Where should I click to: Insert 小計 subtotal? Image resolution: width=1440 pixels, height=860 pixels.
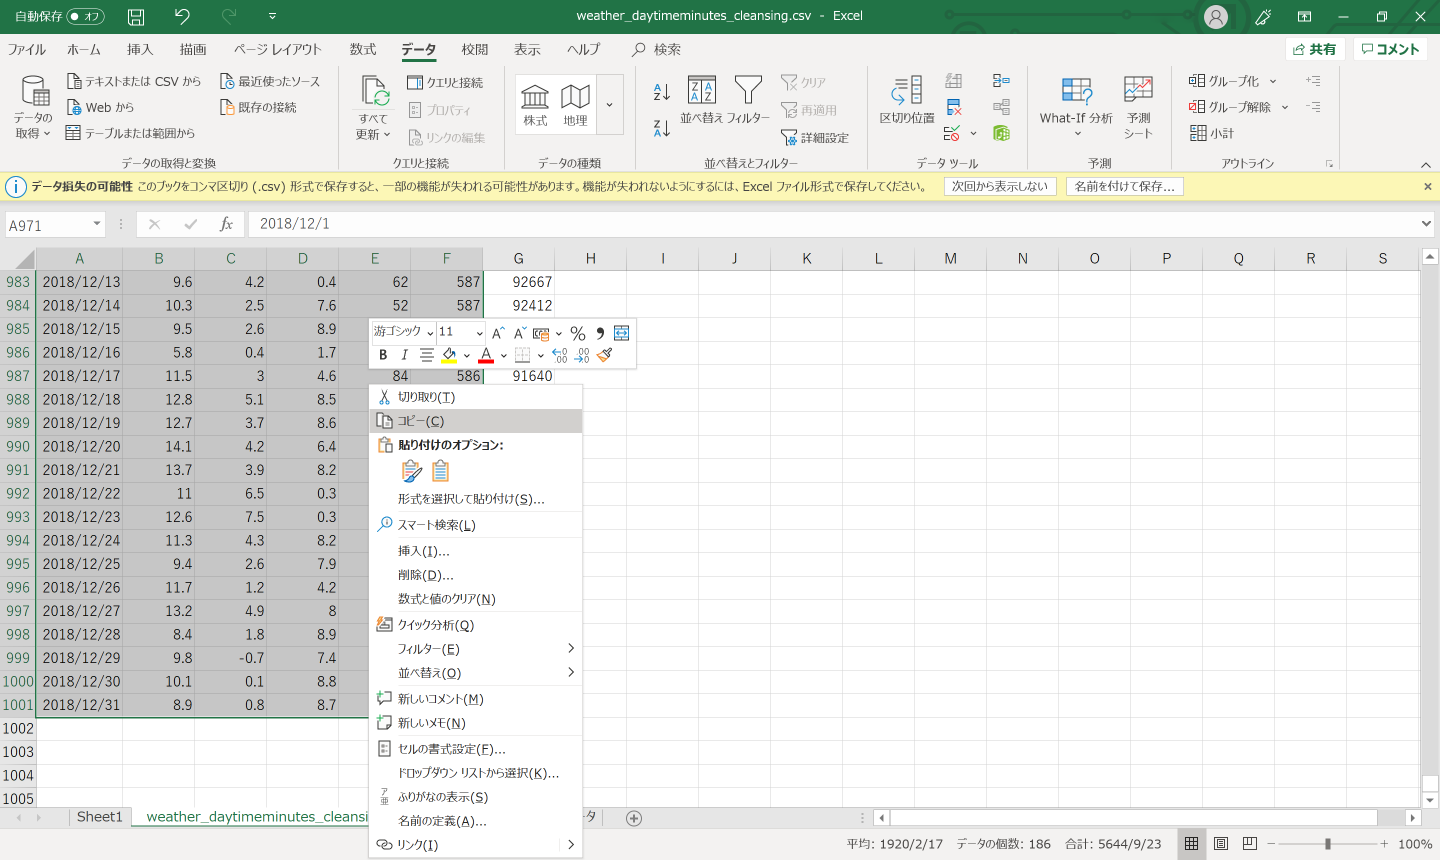pyautogui.click(x=1212, y=133)
